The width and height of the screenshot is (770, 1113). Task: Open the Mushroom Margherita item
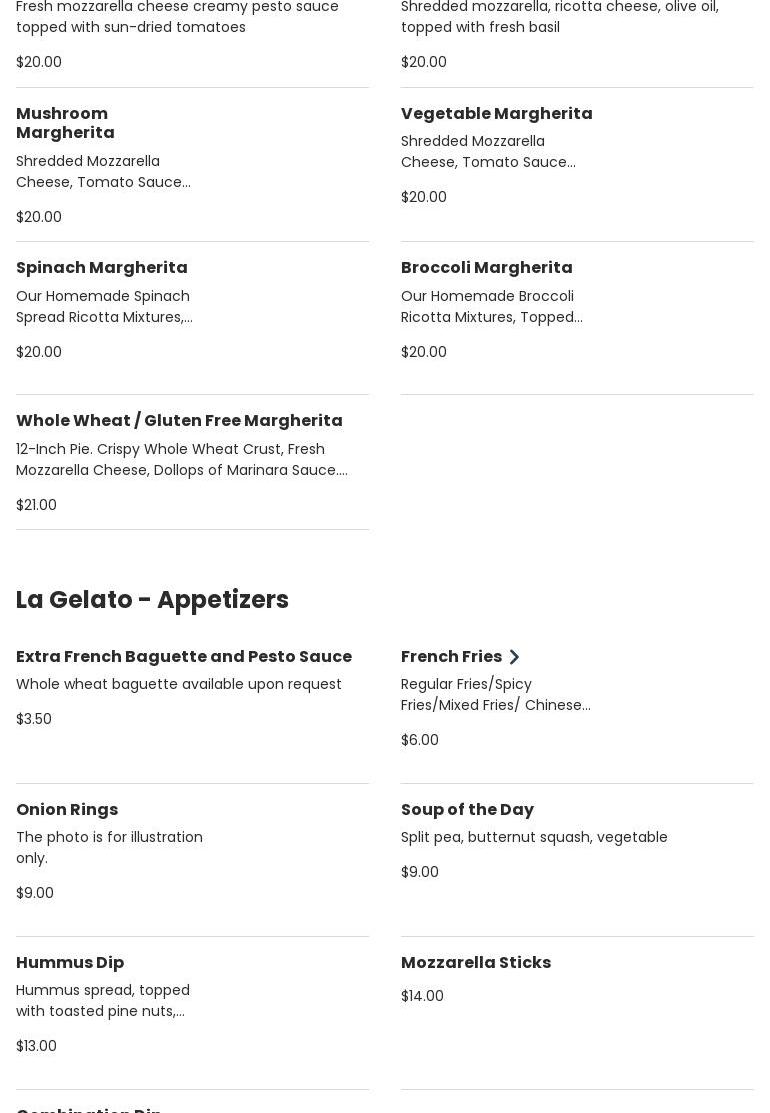[65, 123]
